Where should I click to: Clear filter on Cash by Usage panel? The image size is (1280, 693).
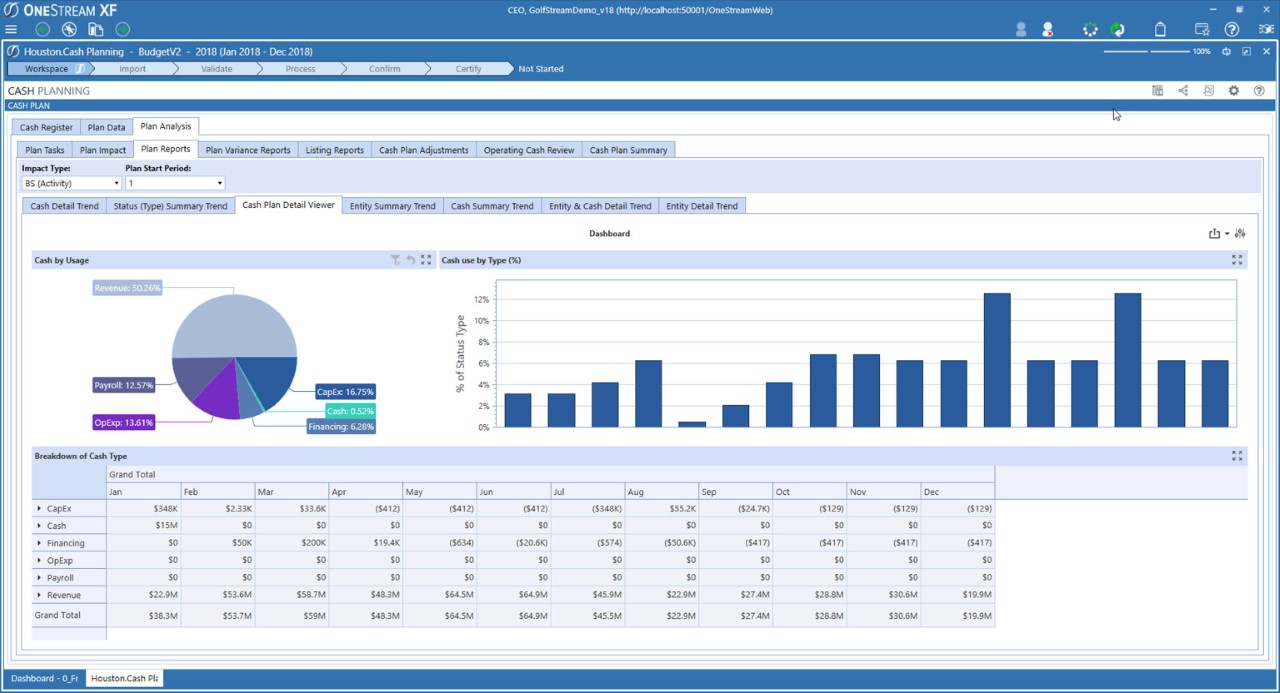pyautogui.click(x=396, y=260)
